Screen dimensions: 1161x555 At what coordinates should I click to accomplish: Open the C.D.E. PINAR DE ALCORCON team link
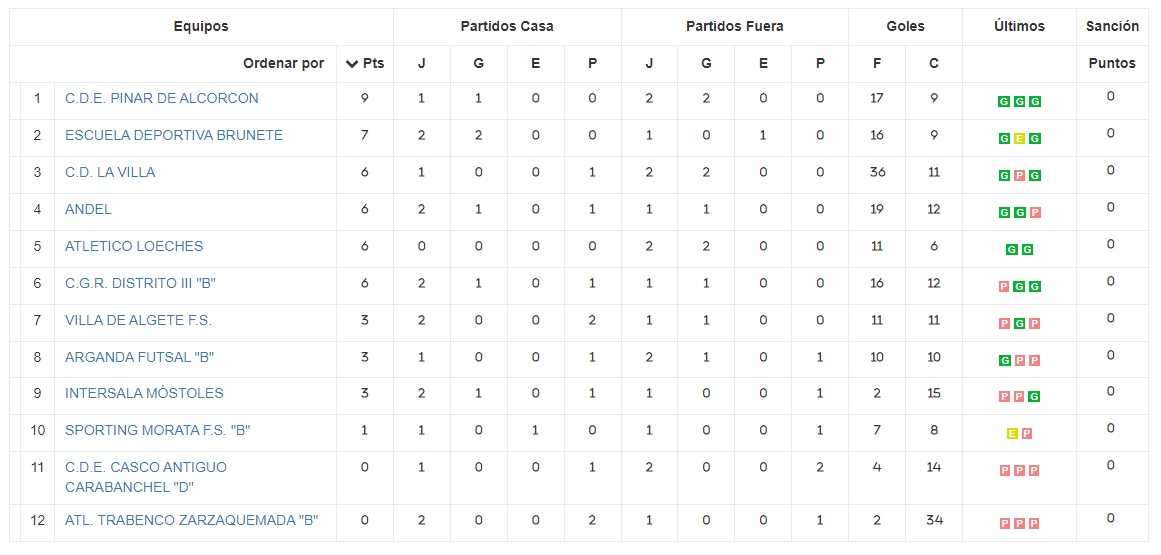tap(162, 98)
